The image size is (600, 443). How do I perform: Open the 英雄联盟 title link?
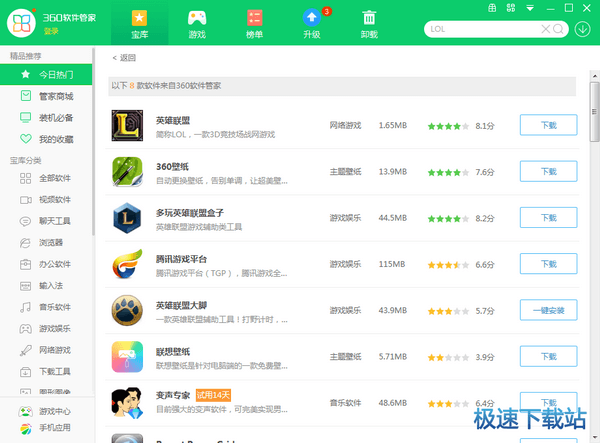click(173, 121)
